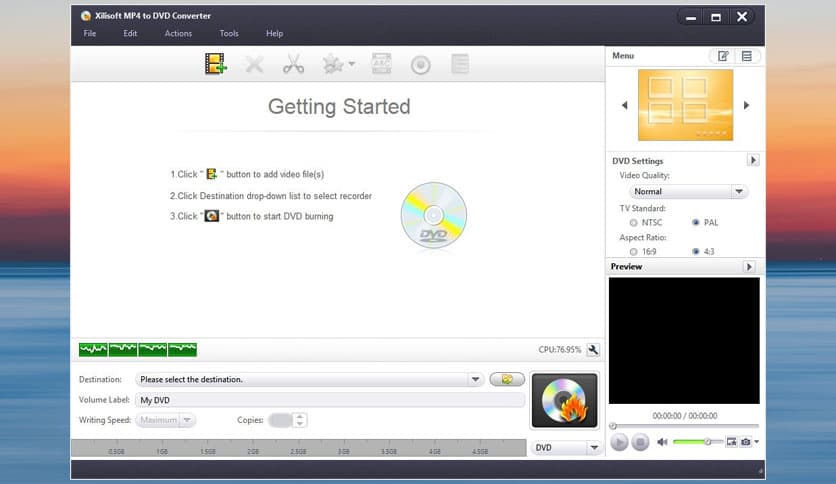Minimize the converter window
Screen dimensions: 836x484
point(691,18)
